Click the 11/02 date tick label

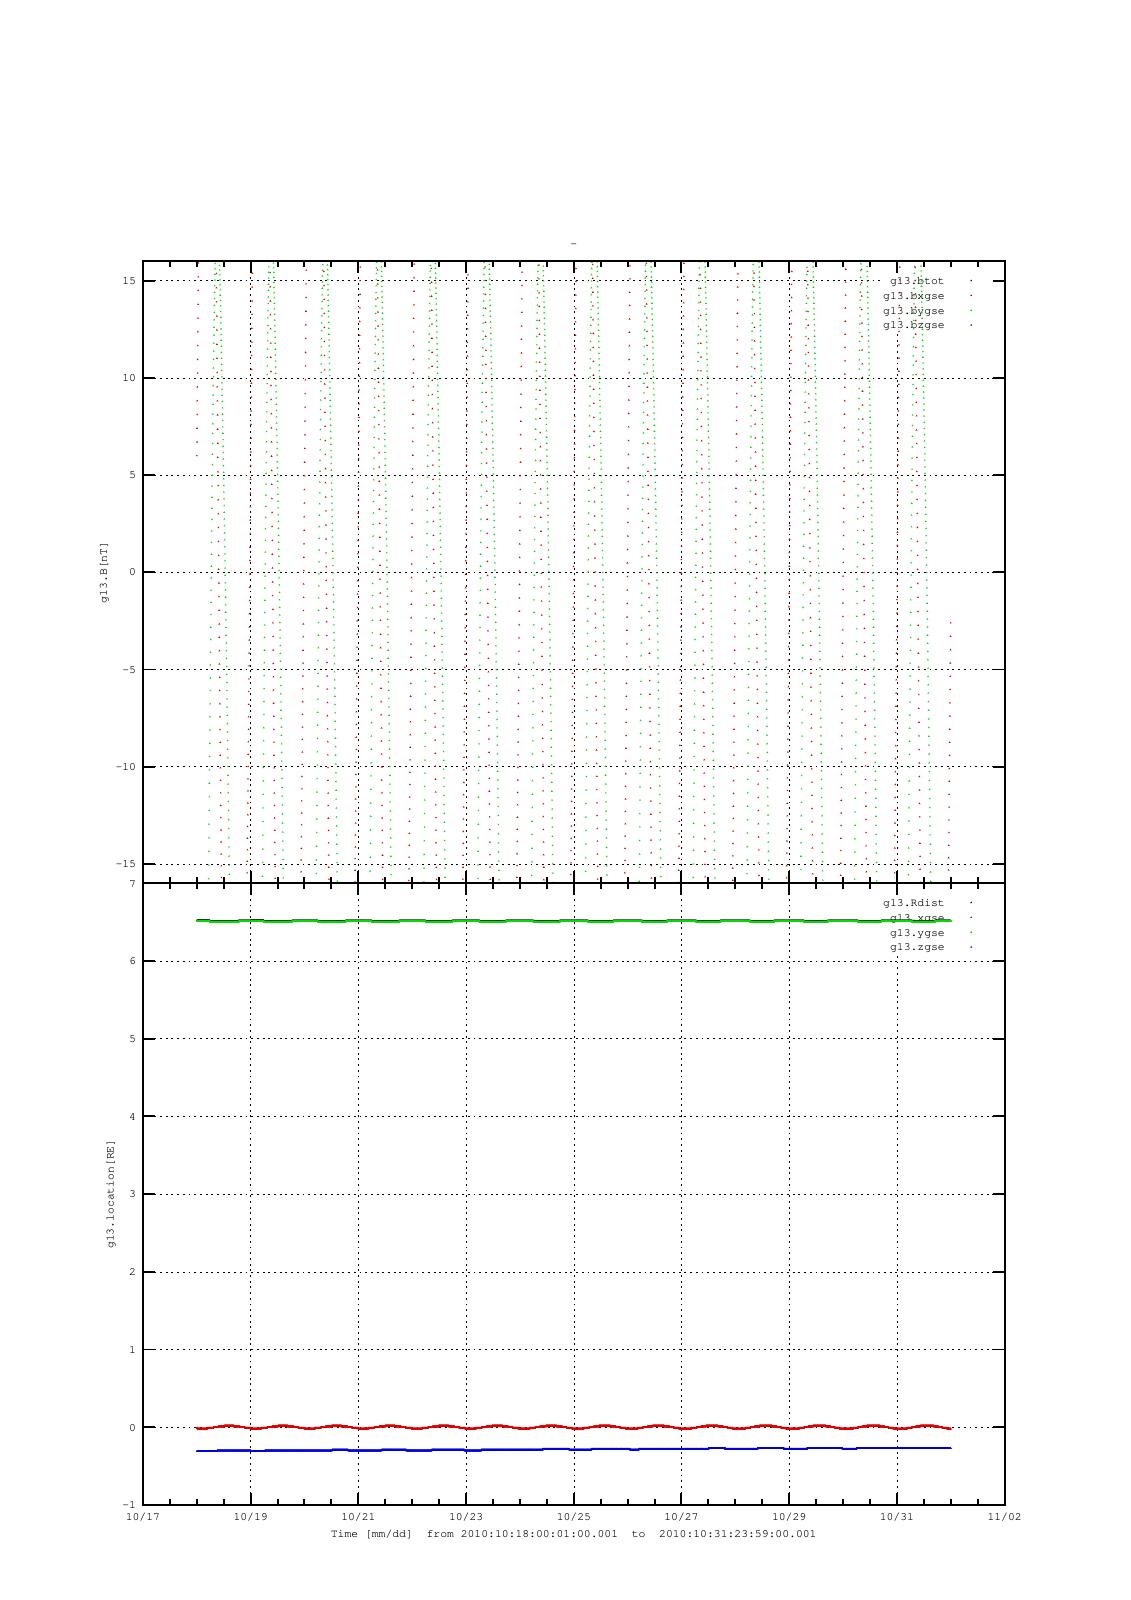coord(1004,1517)
